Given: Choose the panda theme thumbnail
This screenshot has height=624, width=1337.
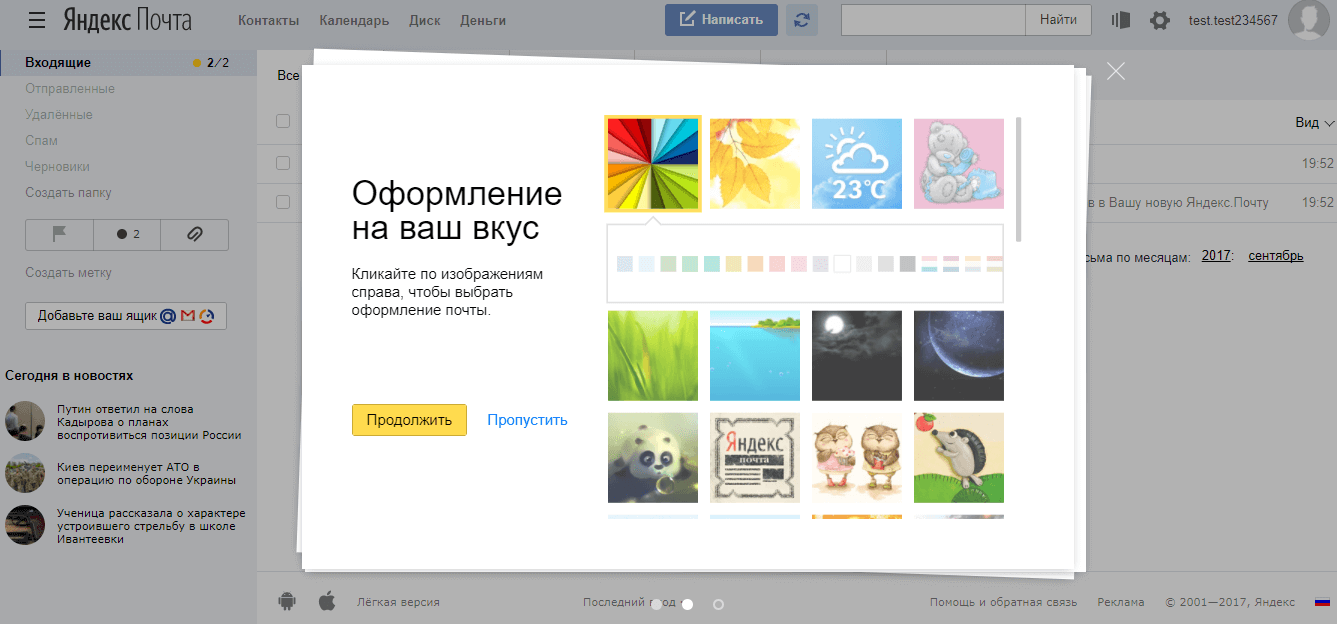Looking at the screenshot, I should pos(653,457).
